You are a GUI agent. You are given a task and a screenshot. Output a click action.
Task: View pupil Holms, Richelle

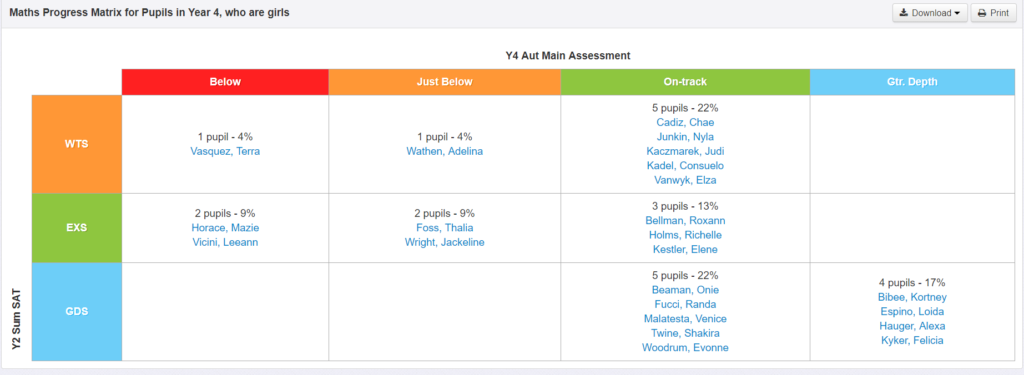tap(685, 235)
